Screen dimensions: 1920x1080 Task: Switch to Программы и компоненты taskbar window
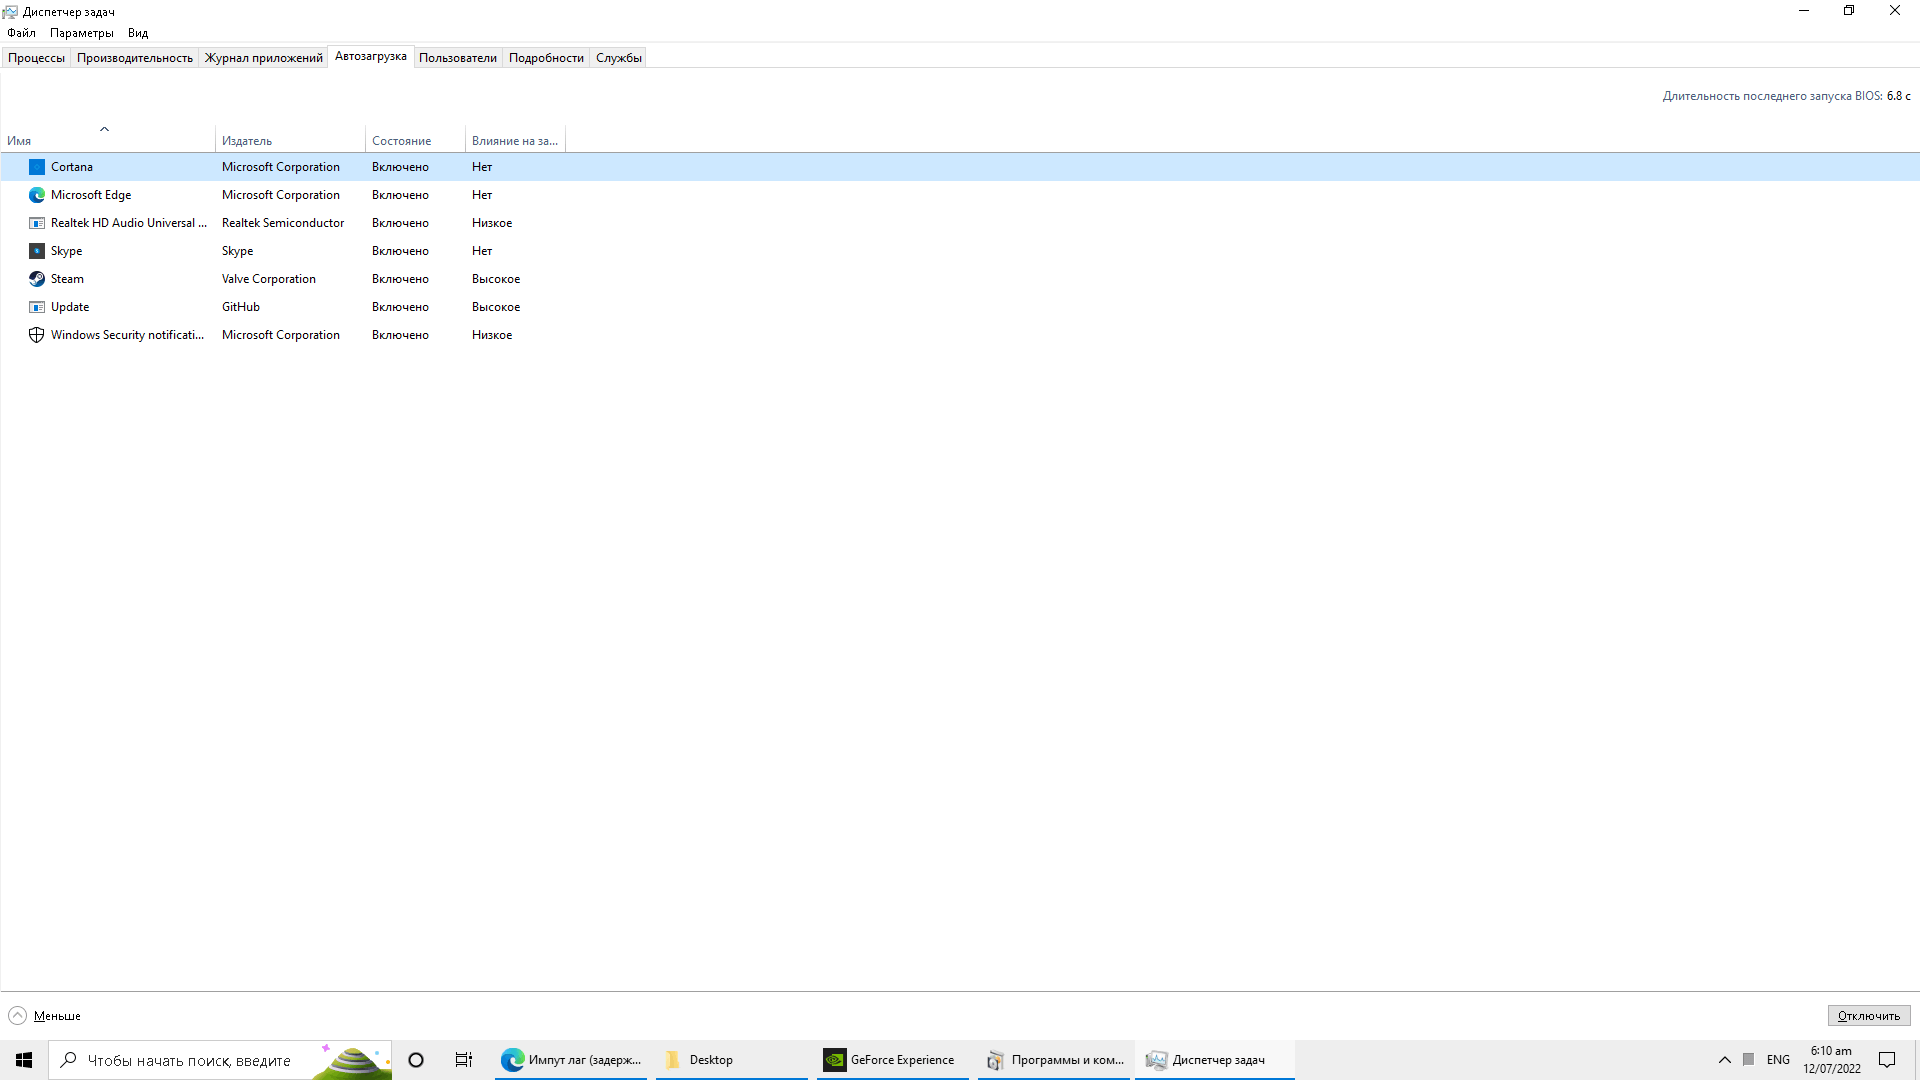(1054, 1060)
